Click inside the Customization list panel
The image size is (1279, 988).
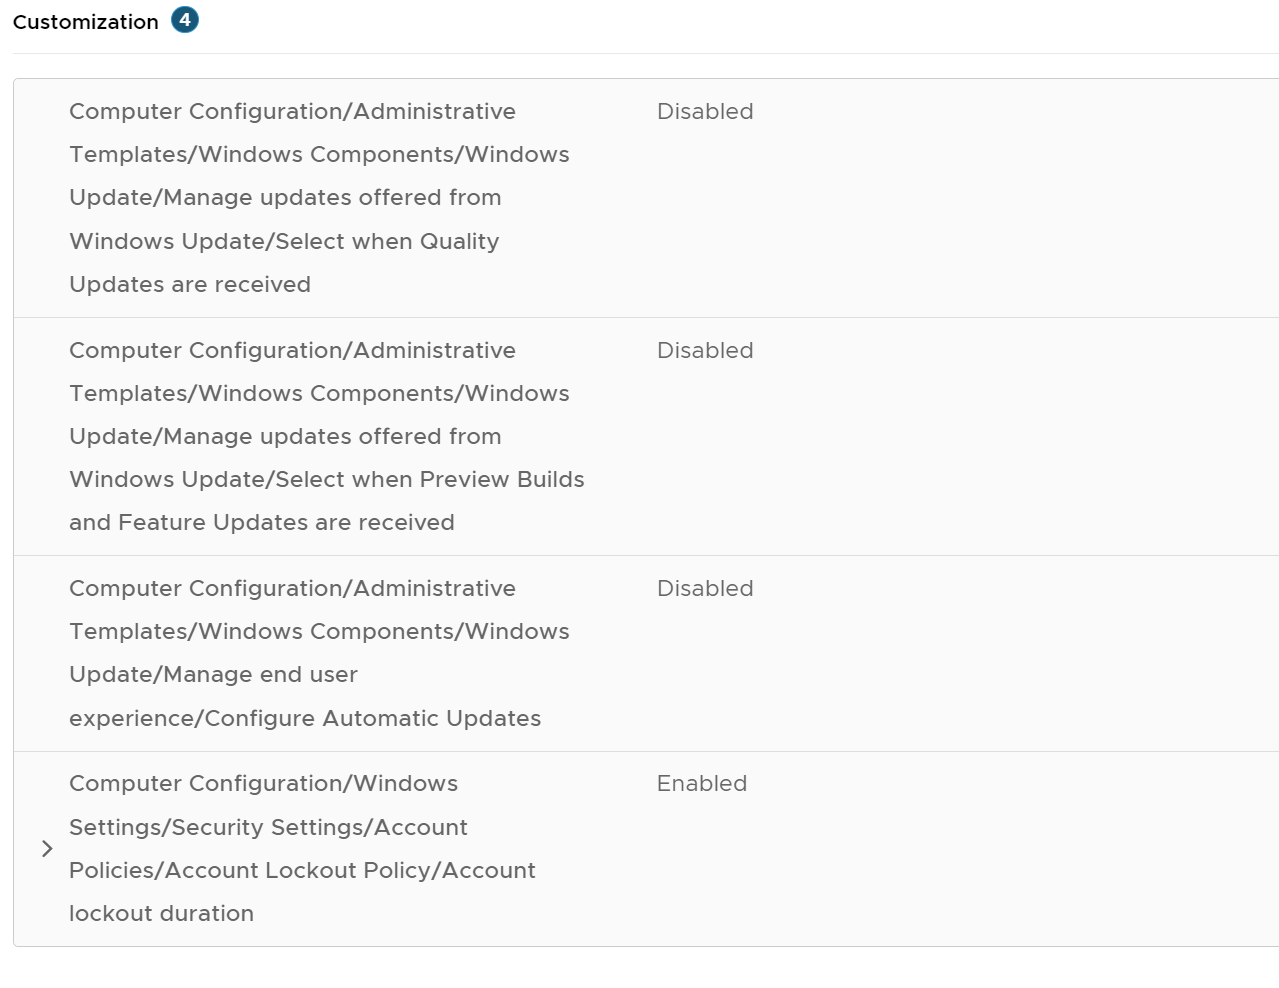click(640, 500)
